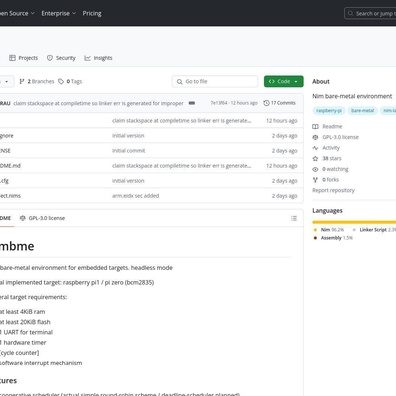Click the Go to file magnifier icon

(179, 81)
